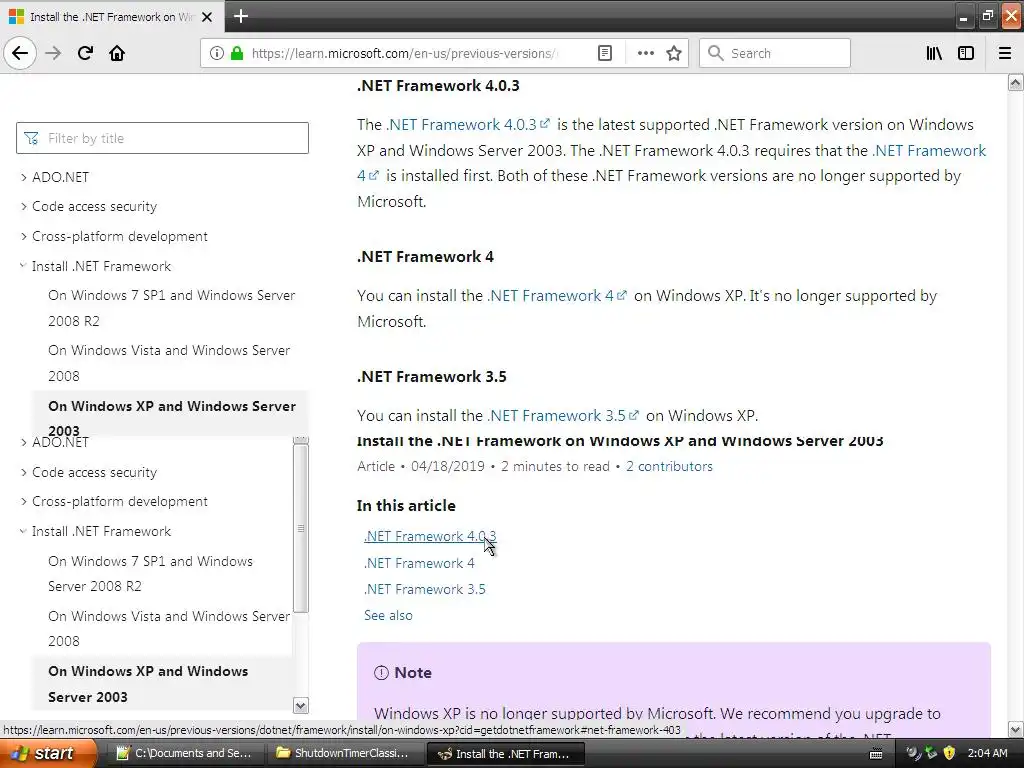
Task: Open On Windows 7 SP1 item in top sidebar list
Action: click(171, 308)
